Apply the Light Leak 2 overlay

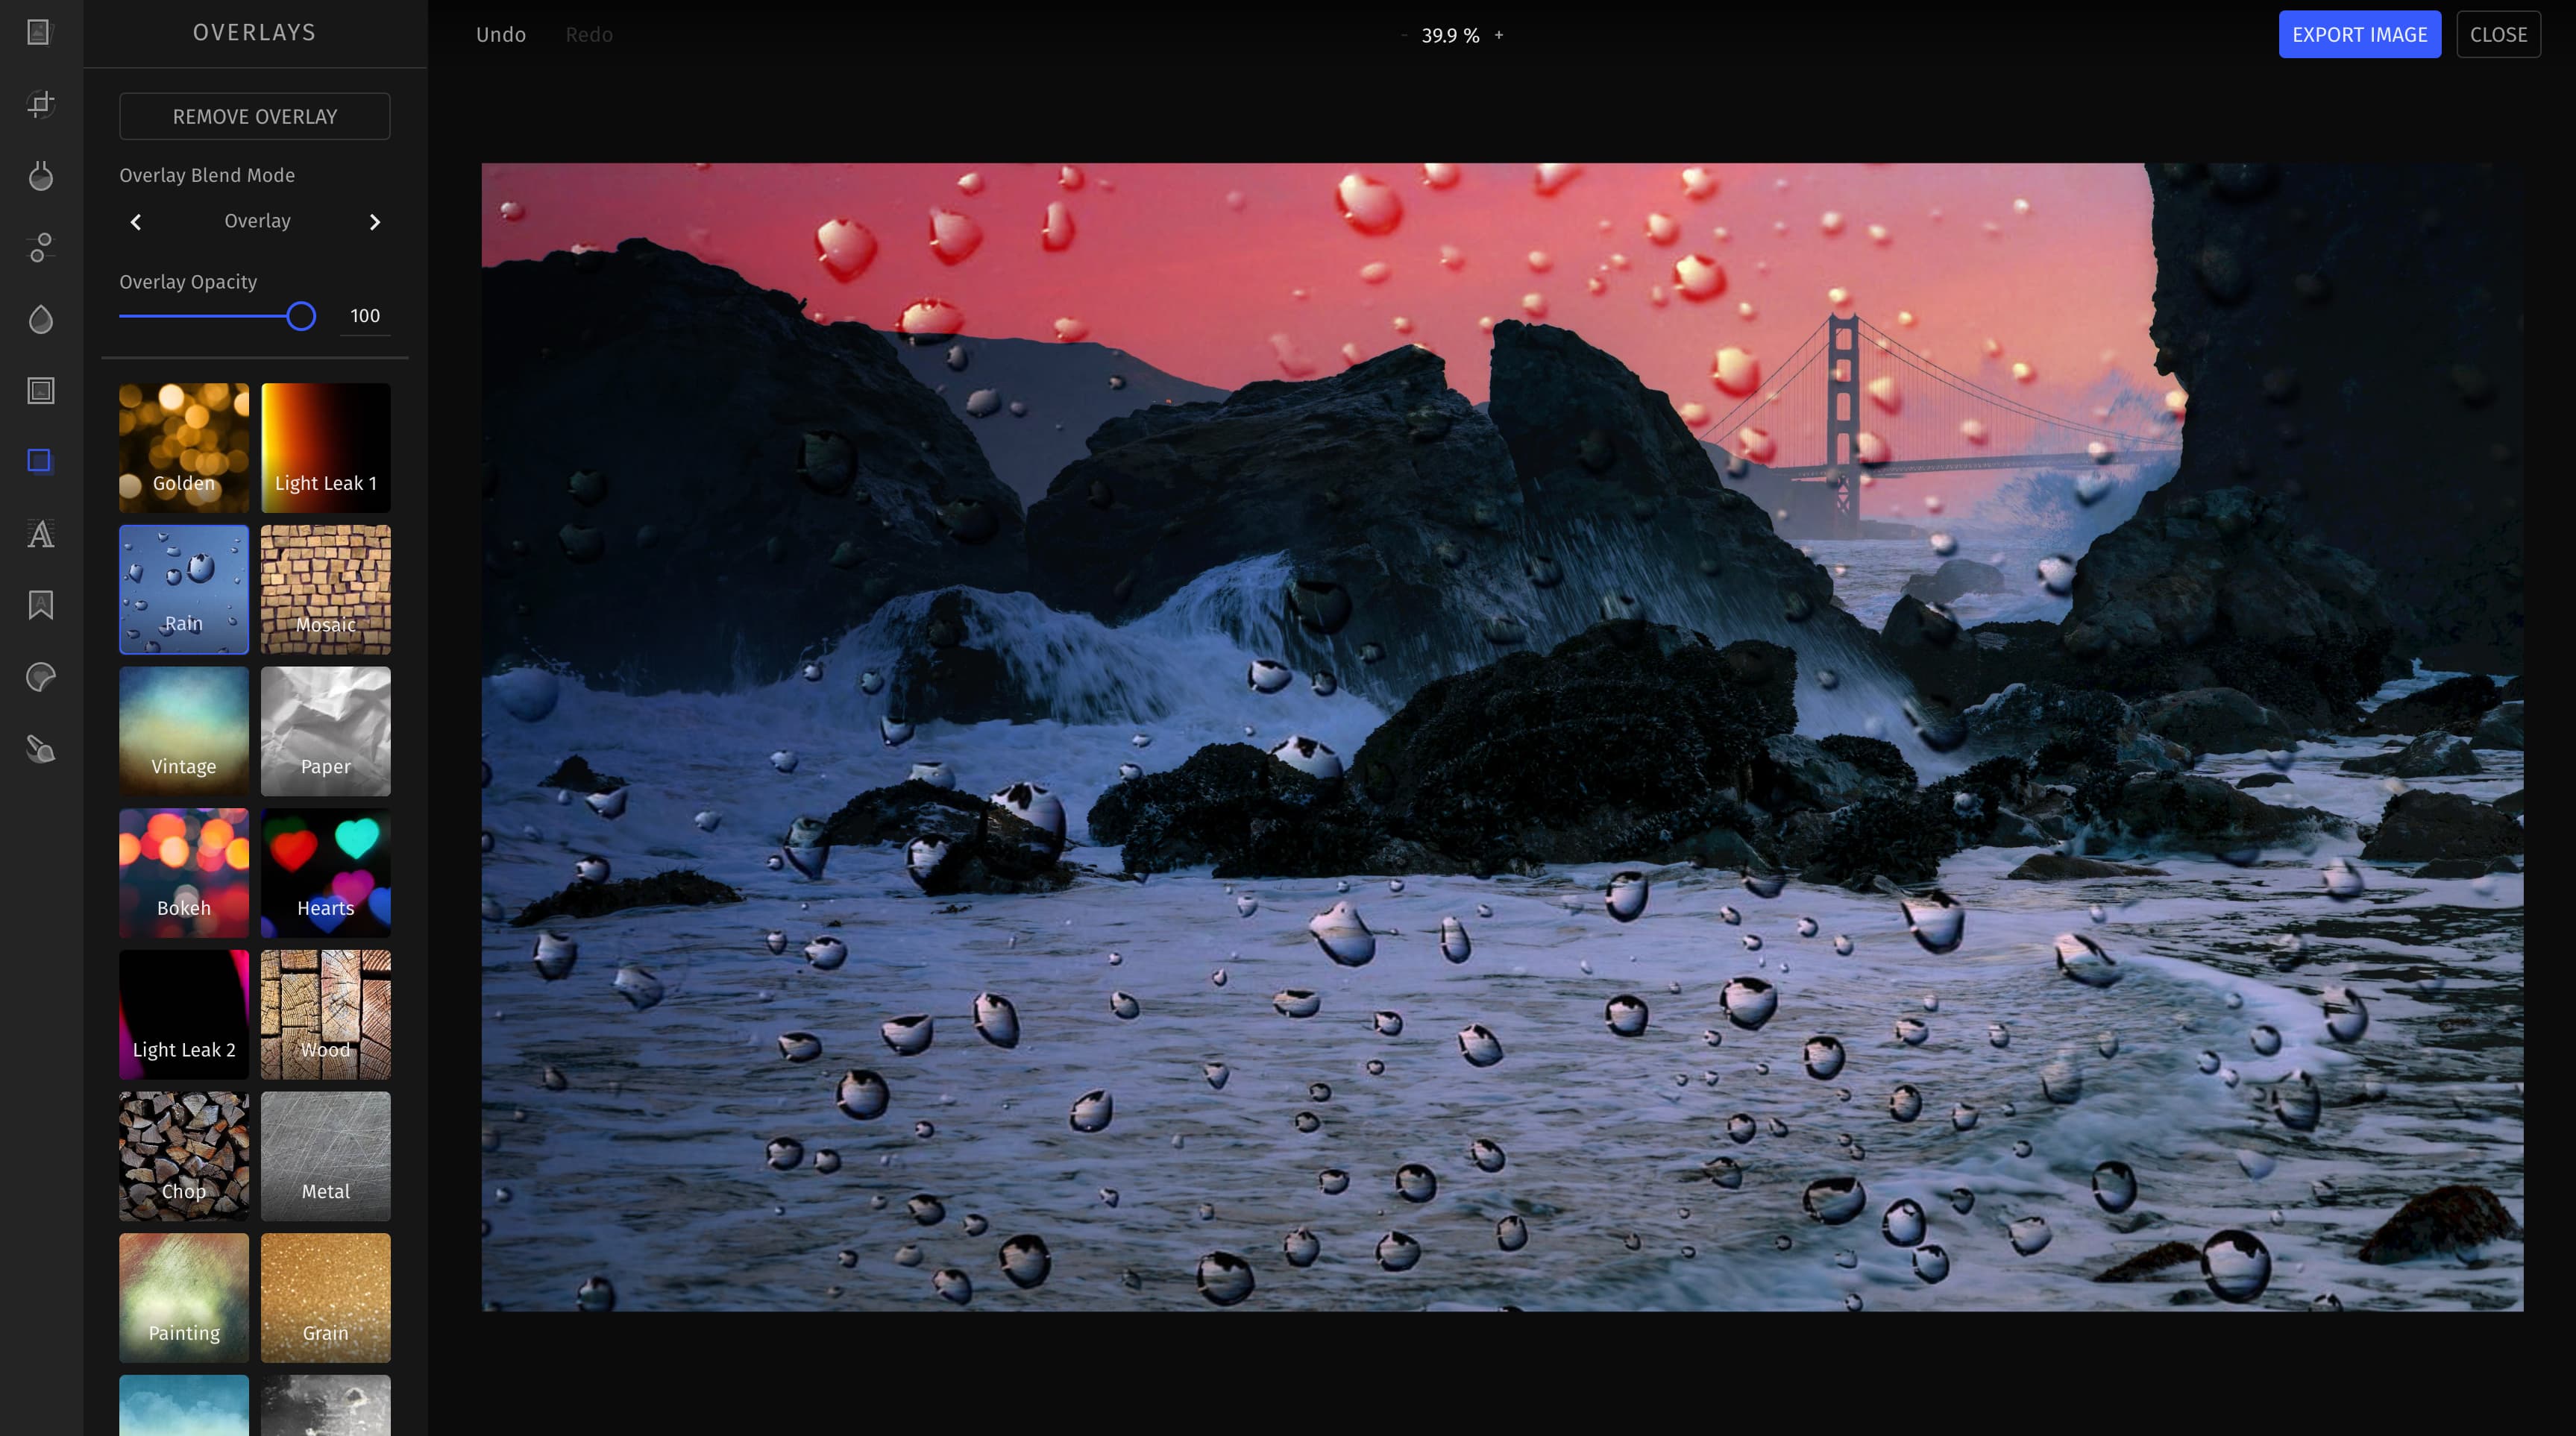click(x=184, y=1015)
